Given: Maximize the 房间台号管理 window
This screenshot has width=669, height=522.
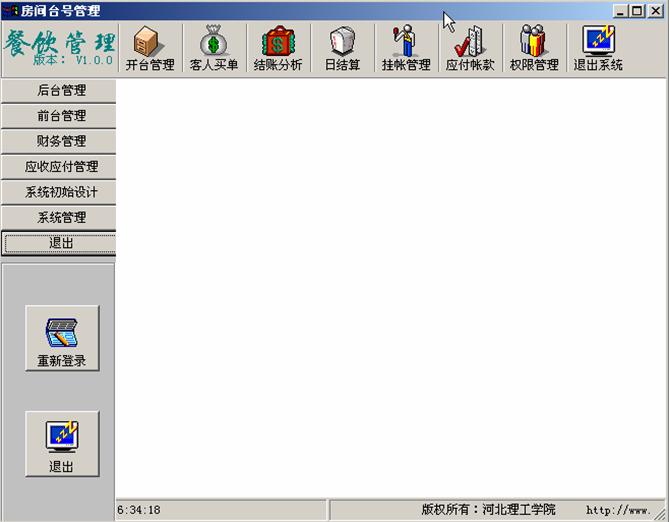Looking at the screenshot, I should pyautogui.click(x=637, y=11).
